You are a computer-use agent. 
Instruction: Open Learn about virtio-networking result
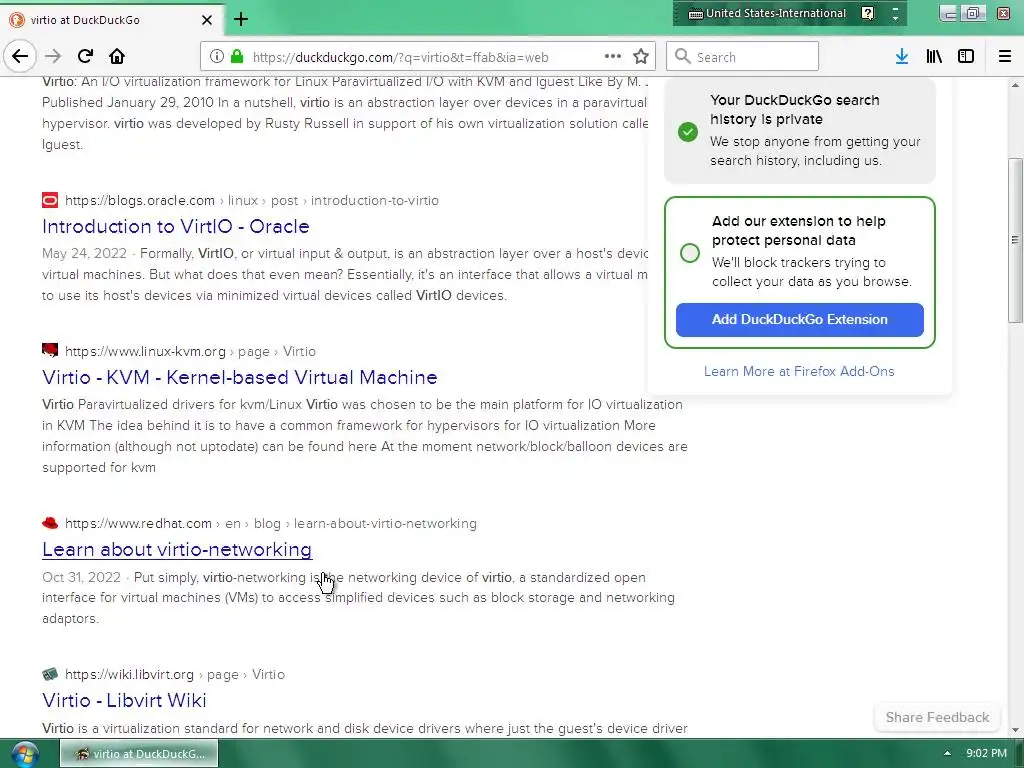tap(177, 549)
